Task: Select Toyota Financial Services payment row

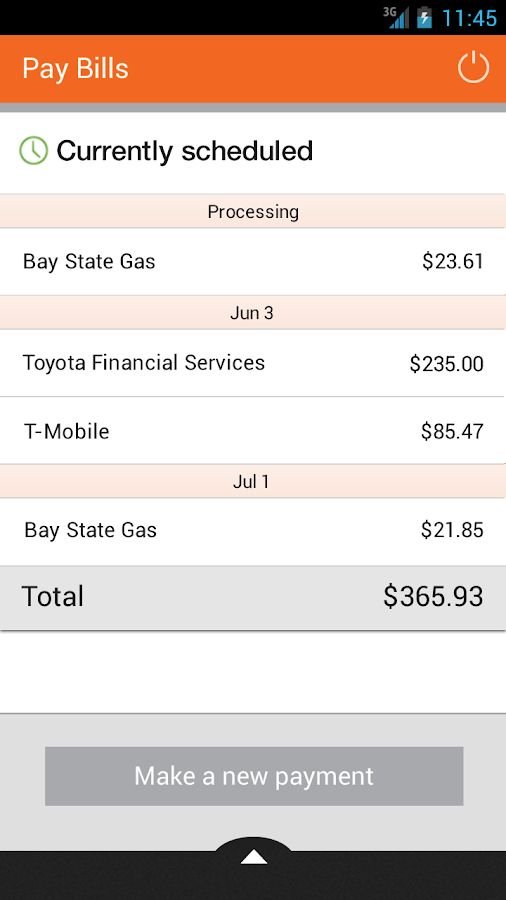Action: 253,363
